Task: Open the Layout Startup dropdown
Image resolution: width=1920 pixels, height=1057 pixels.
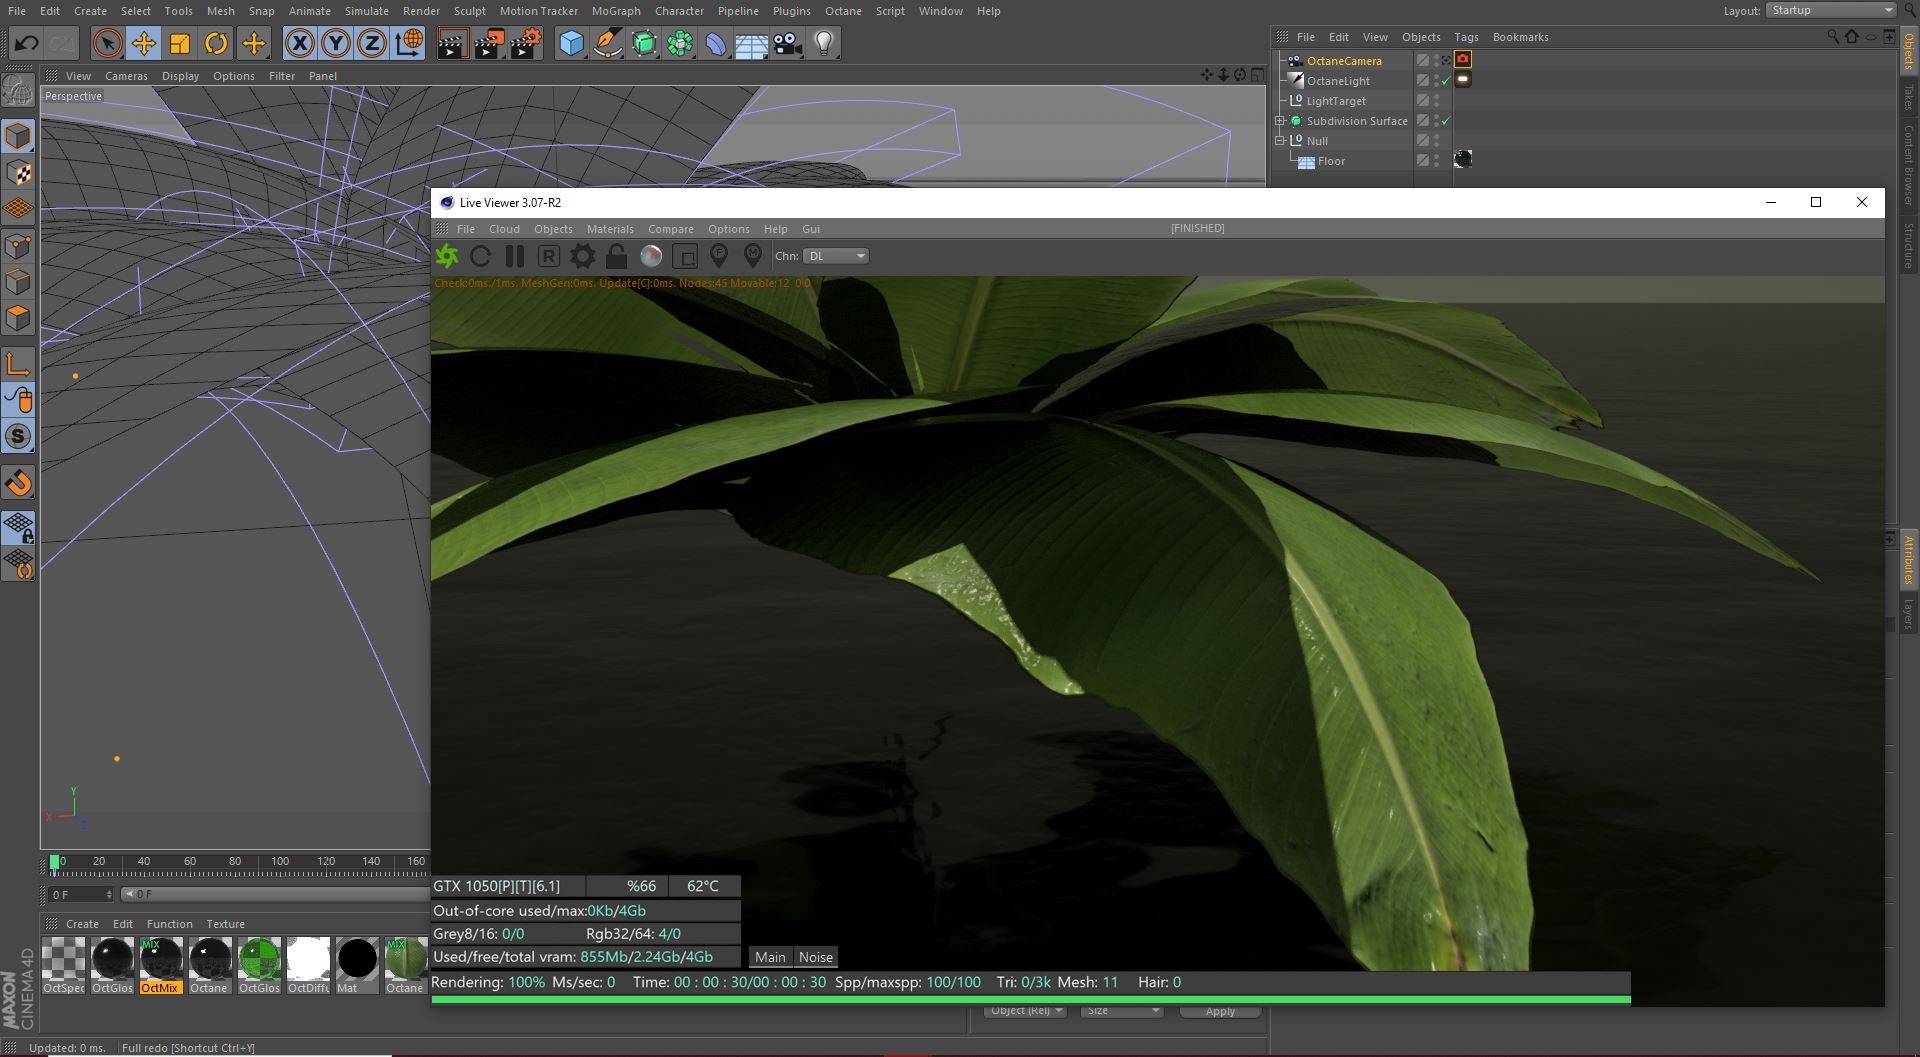Action: coord(1831,10)
